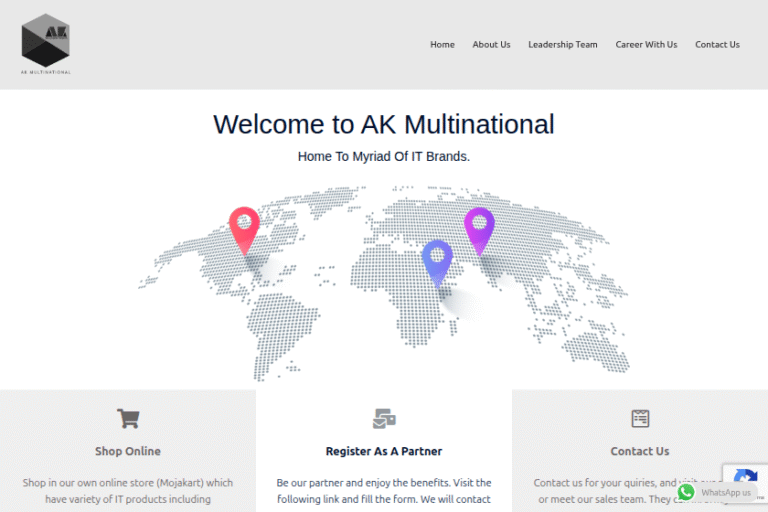Click the AK Multinational logo

click(46, 44)
